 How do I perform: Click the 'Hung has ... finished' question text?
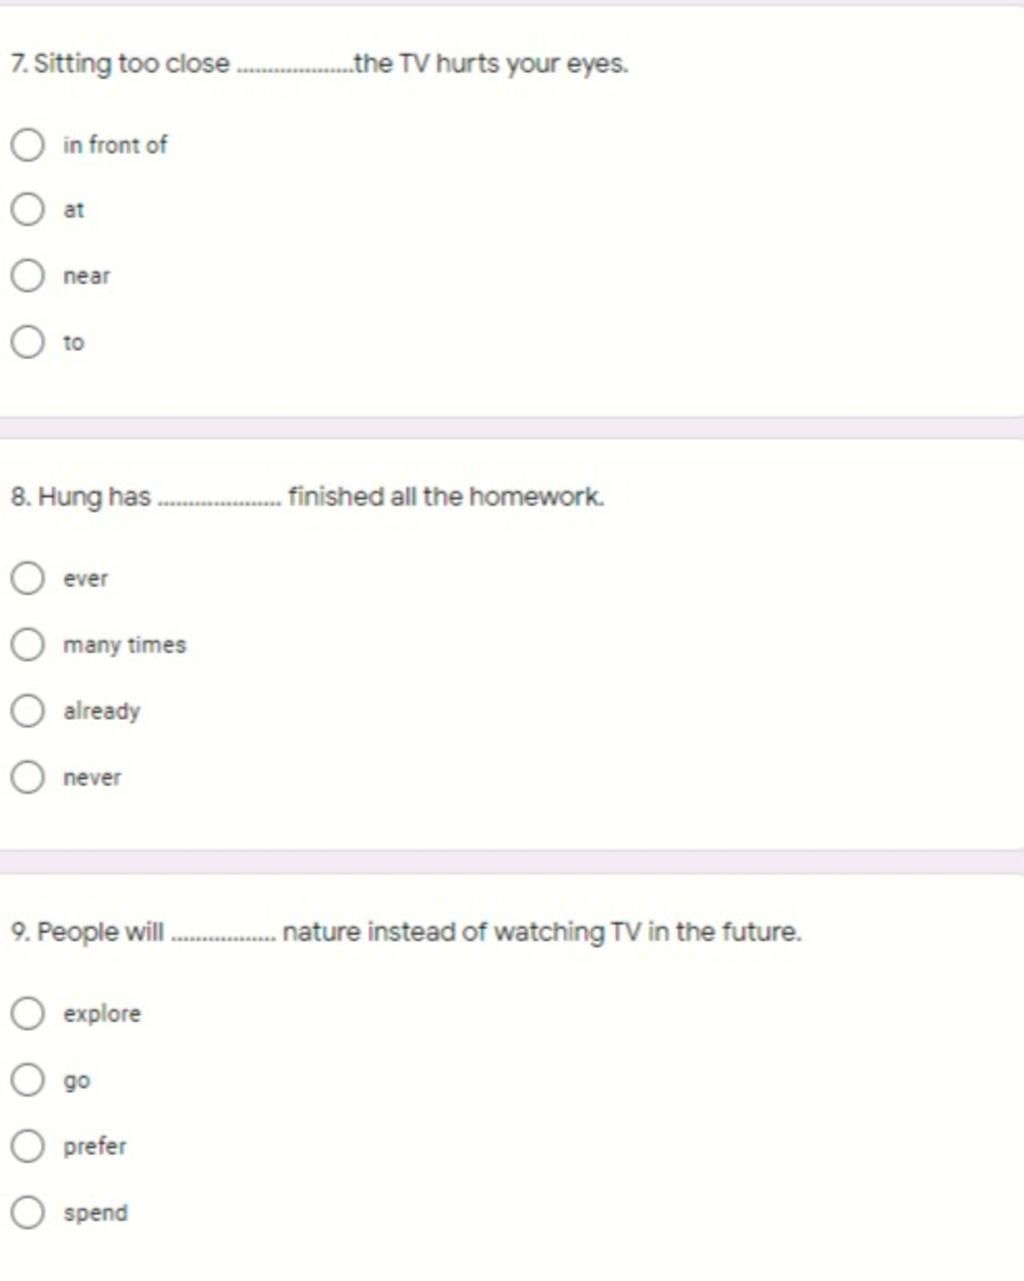pos(307,497)
